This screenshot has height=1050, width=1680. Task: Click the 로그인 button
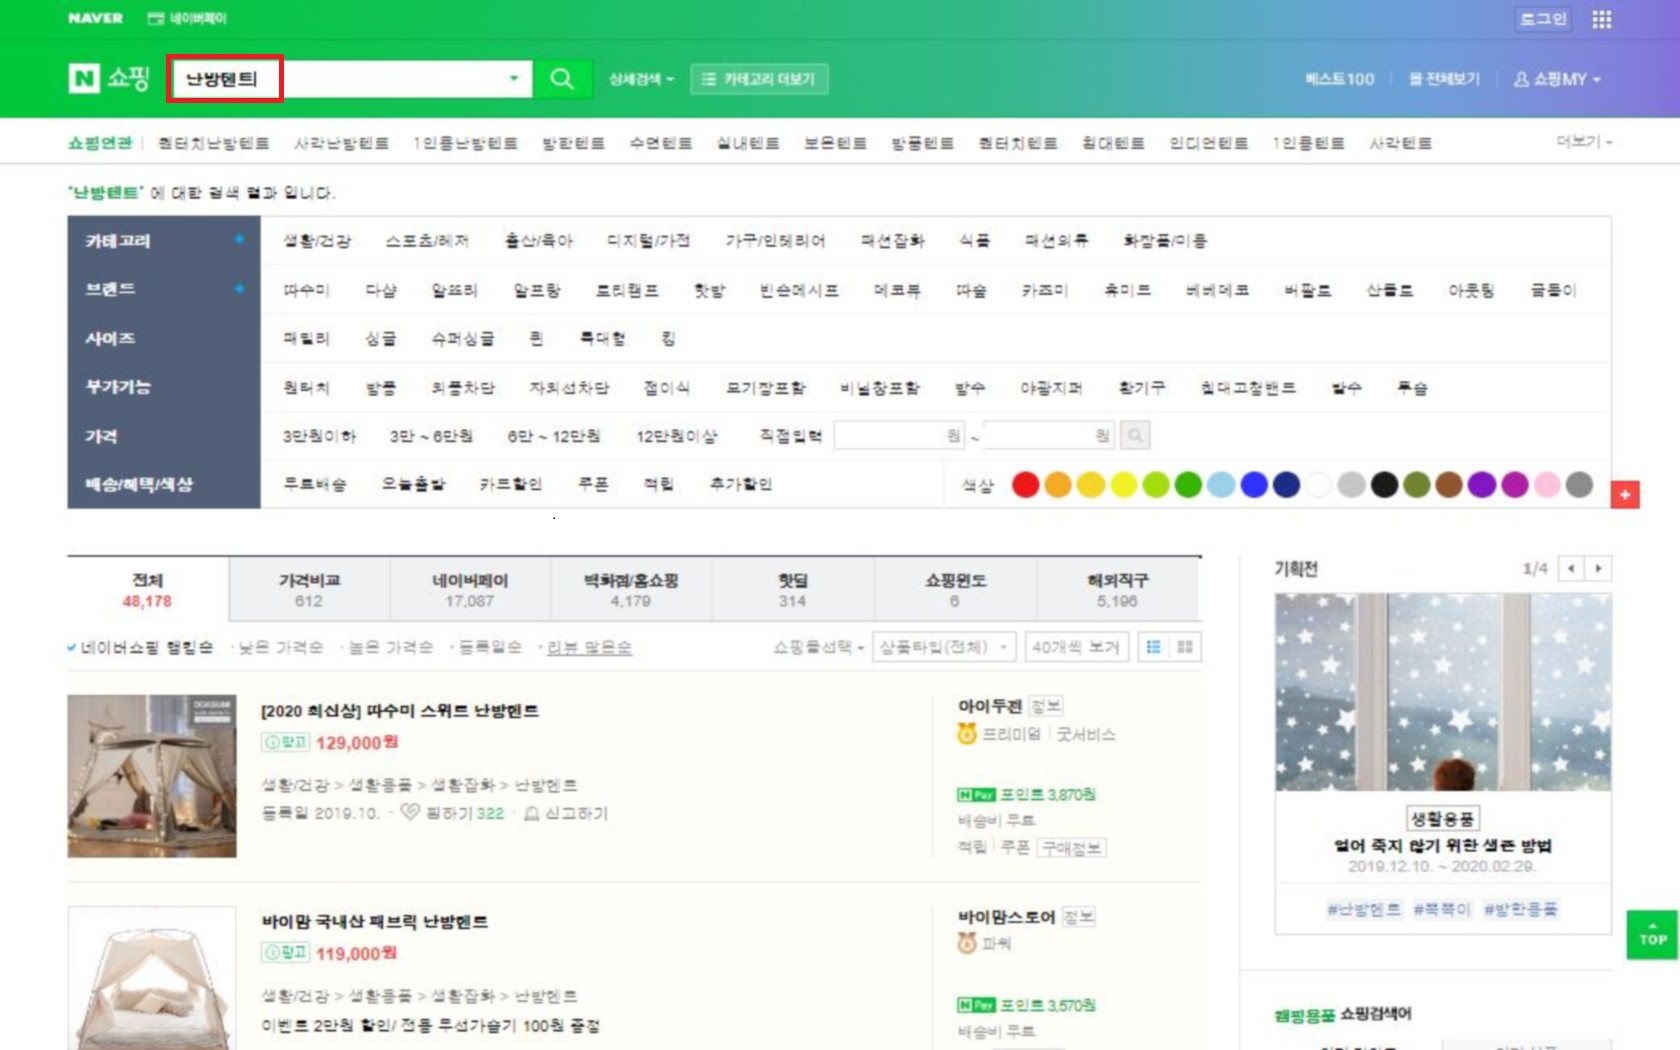[1543, 19]
